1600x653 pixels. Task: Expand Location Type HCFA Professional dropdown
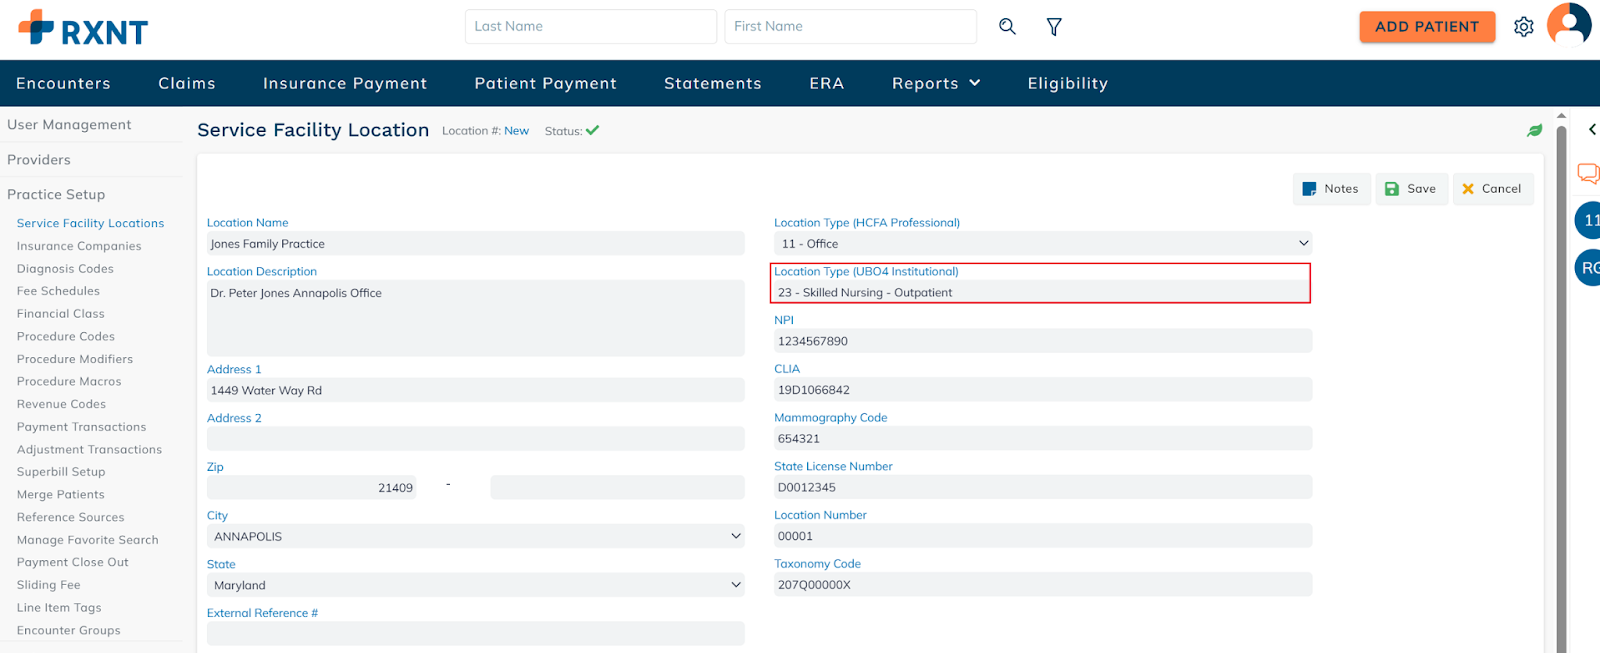point(1042,244)
